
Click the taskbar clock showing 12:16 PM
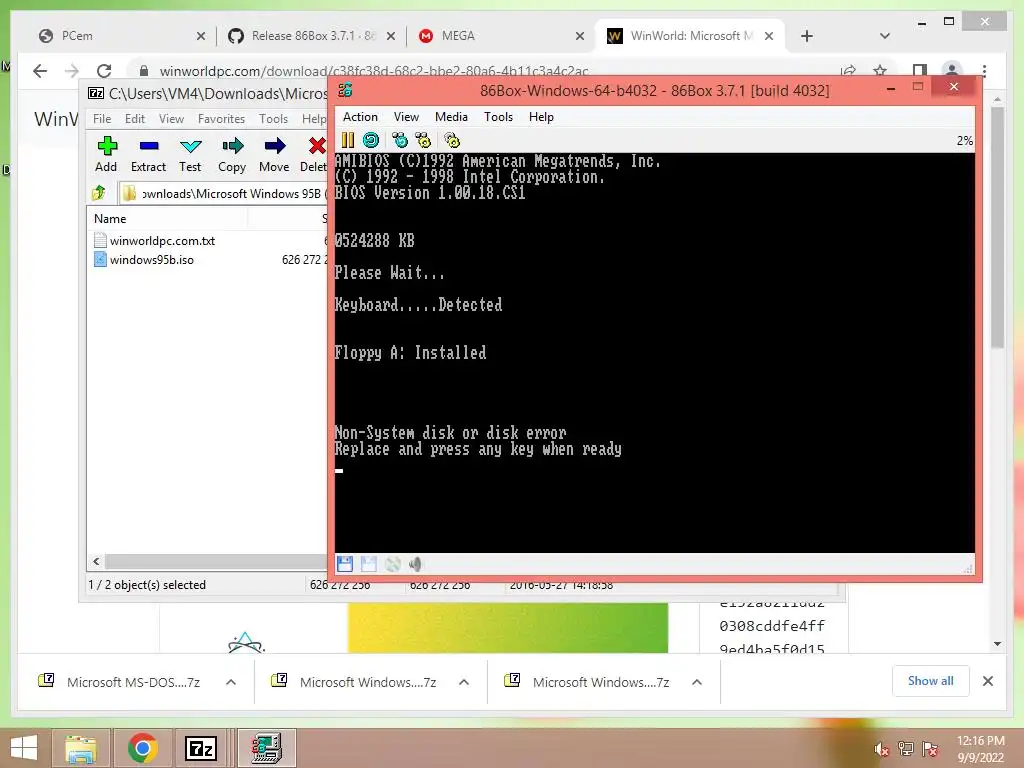coord(980,749)
